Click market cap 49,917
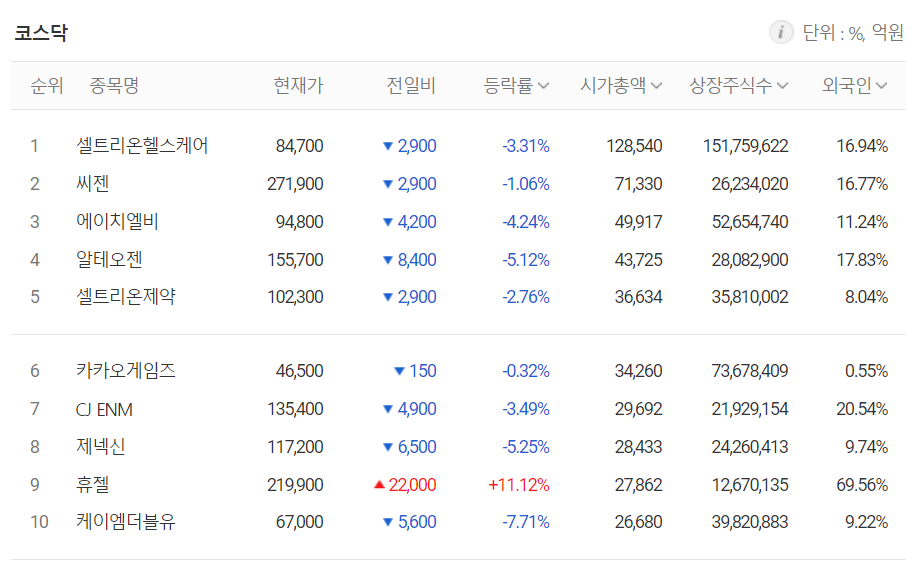Screen dimensions: 923x569 tap(639, 222)
